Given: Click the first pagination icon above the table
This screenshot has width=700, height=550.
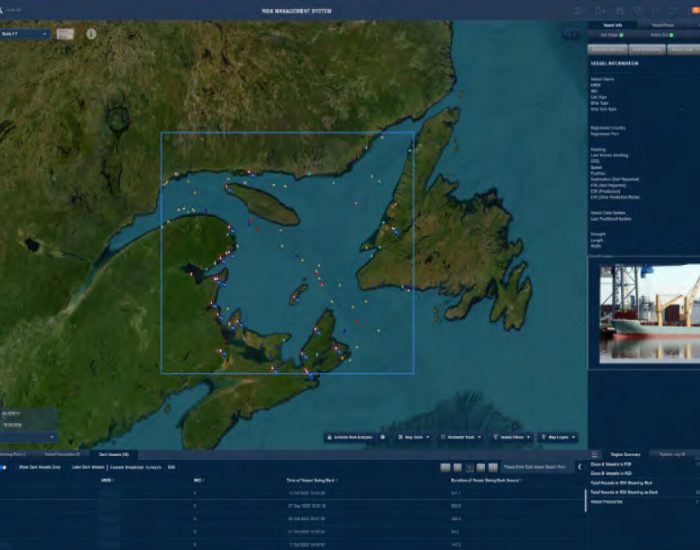Looking at the screenshot, I should tap(446, 467).
